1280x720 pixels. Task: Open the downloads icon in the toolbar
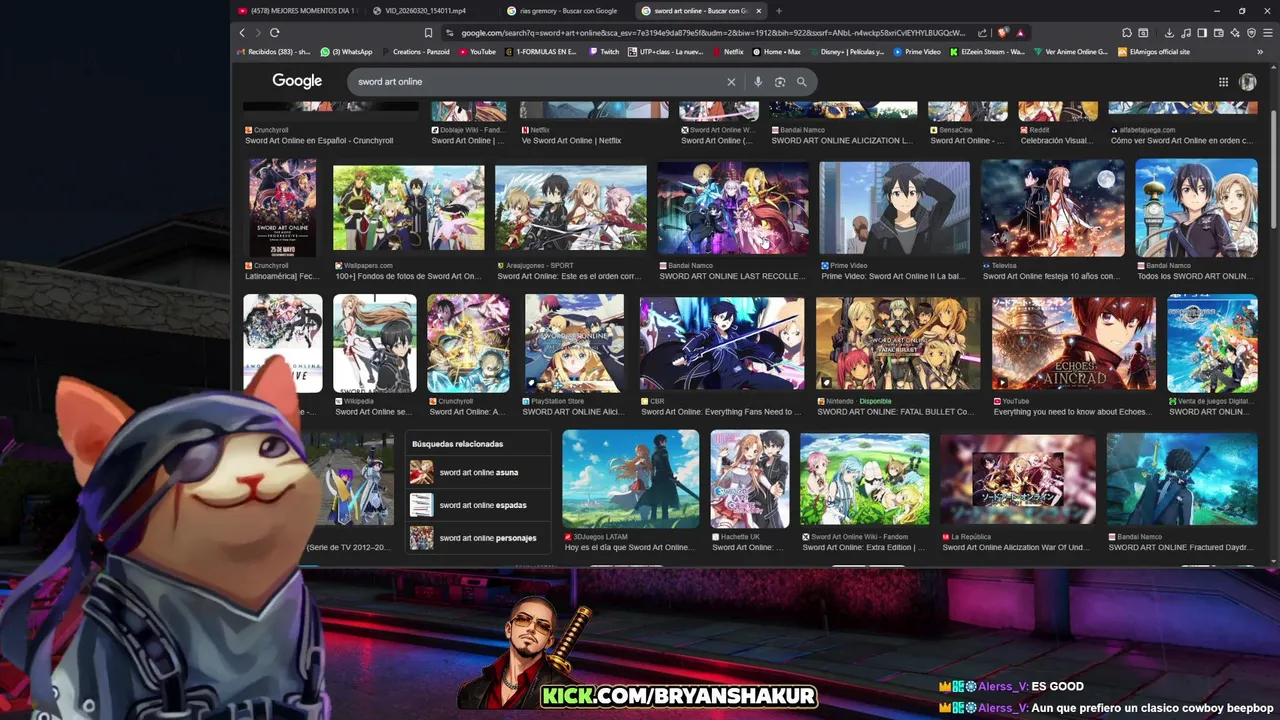[1168, 32]
